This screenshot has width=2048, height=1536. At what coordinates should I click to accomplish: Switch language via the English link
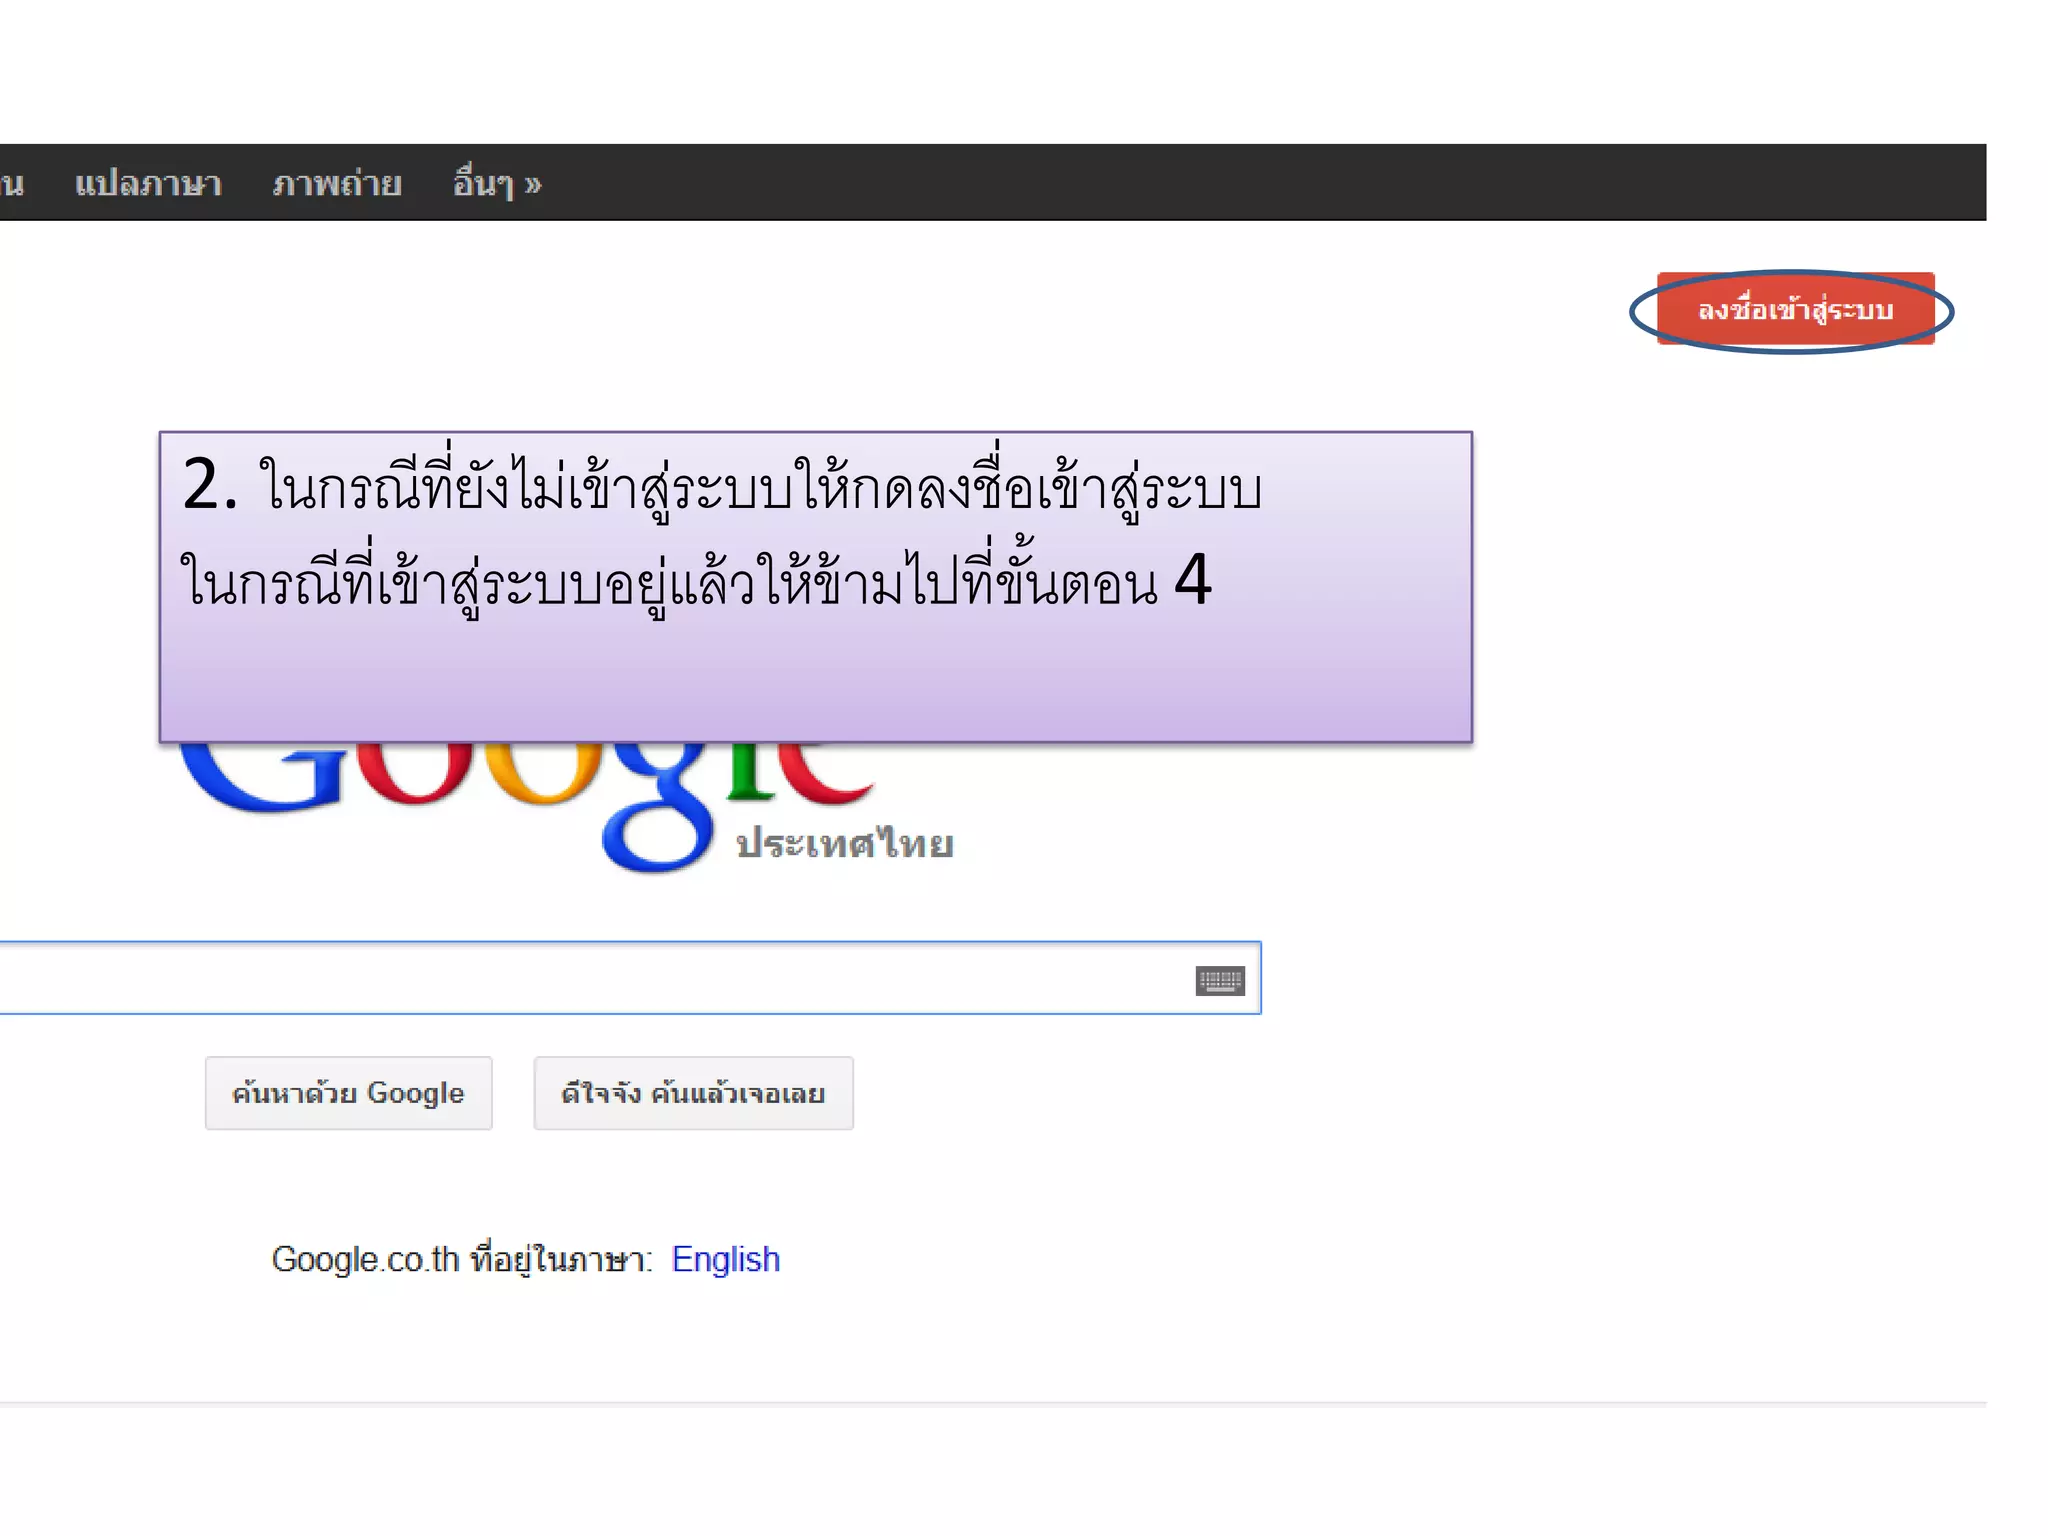(726, 1259)
